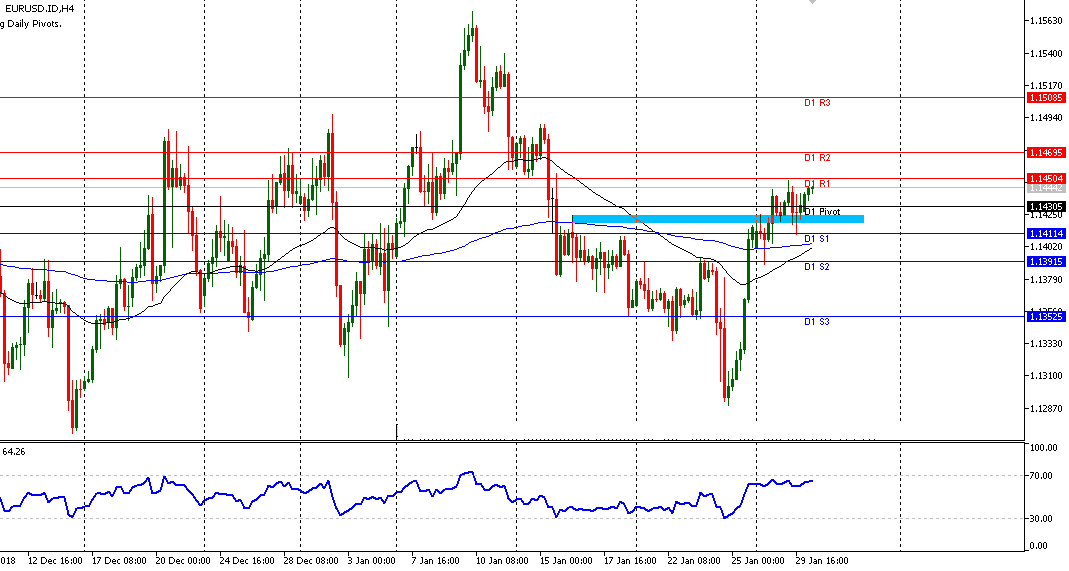Screen dimensions: 1069x571
Task: Click the 17 Jan 16:00 time label
Action: 630,561
